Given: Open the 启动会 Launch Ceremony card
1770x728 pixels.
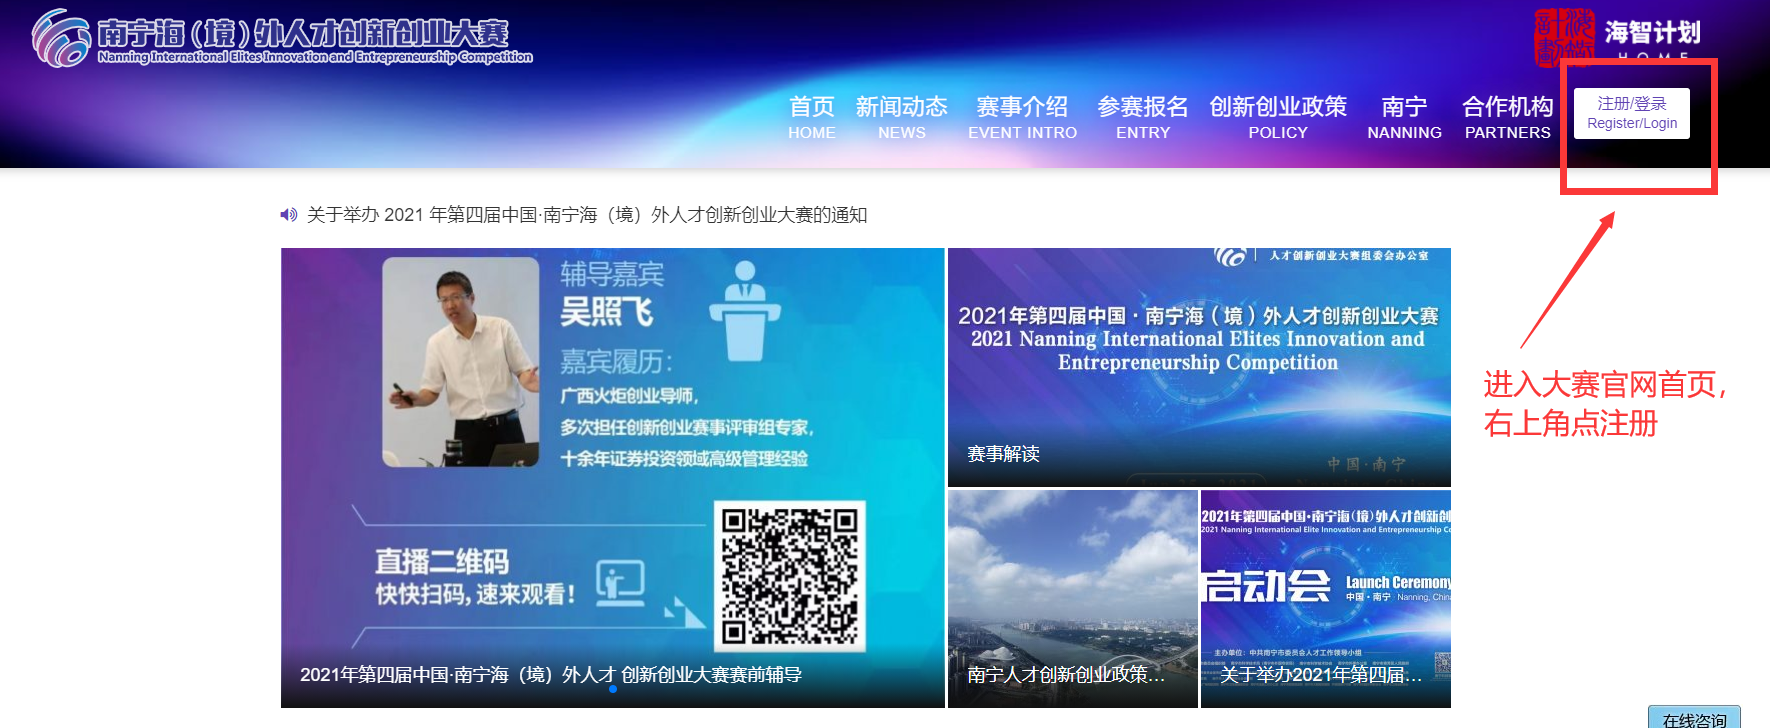Looking at the screenshot, I should tap(1325, 599).
